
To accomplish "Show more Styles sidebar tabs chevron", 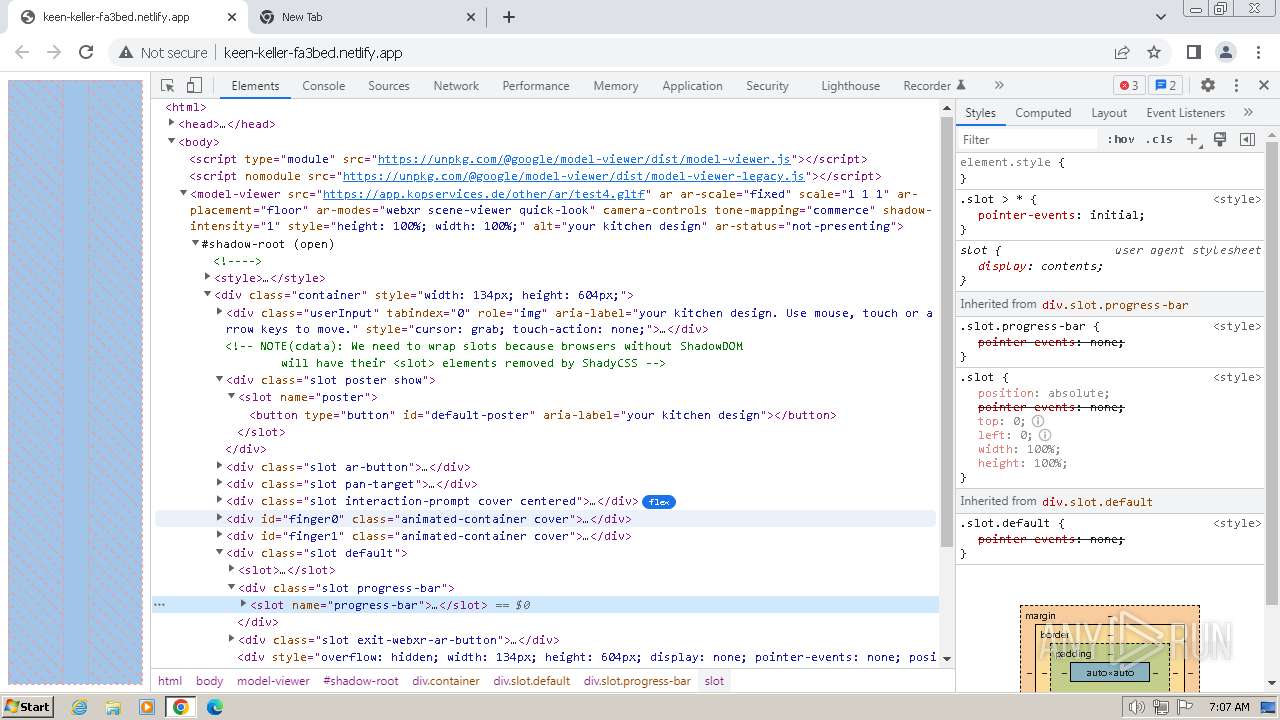I will pyautogui.click(x=1248, y=113).
